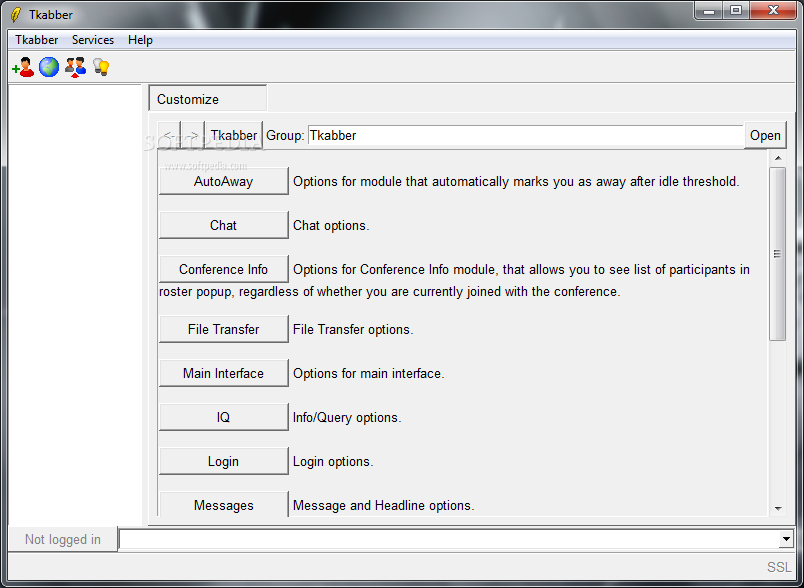Click the back arrow button
The image size is (804, 588).
(169, 135)
